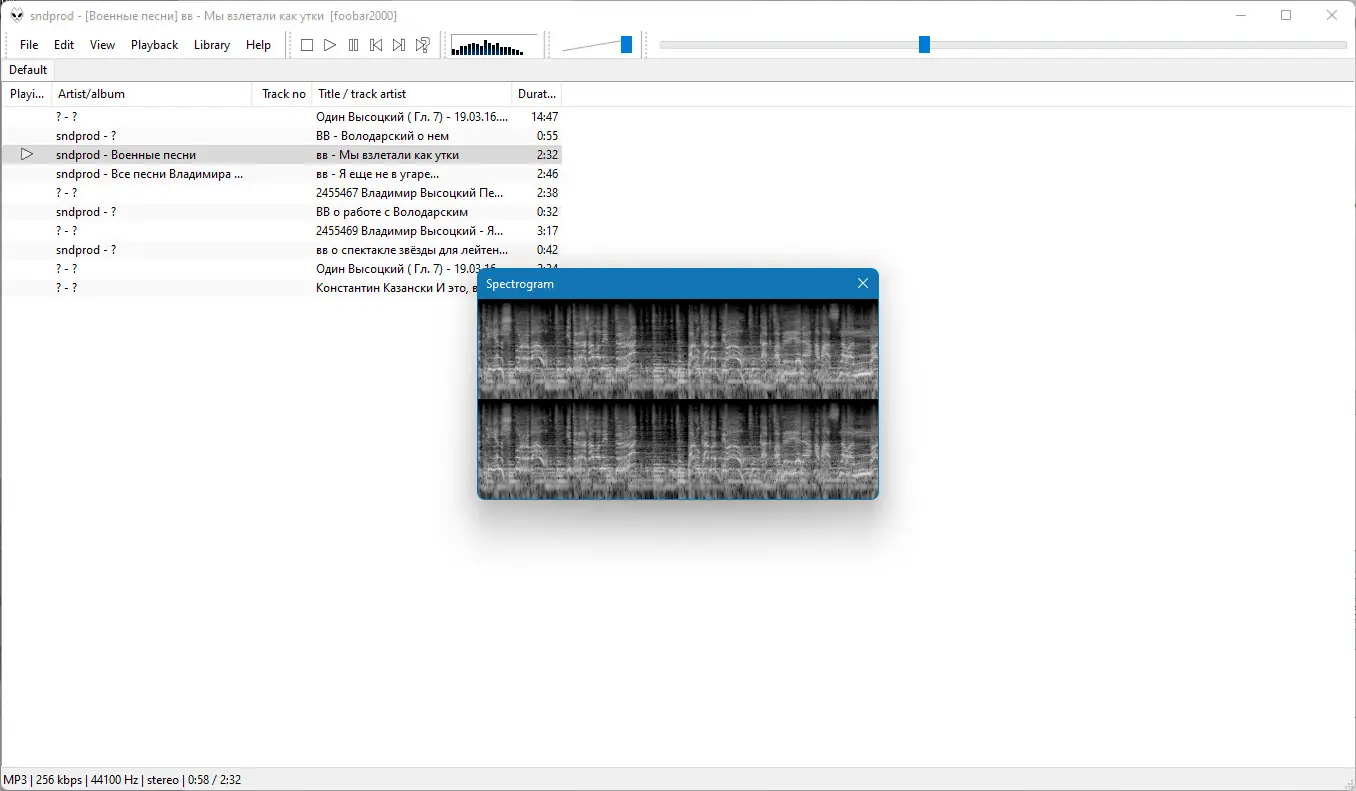Click the 2:38 duration cell
This screenshot has width=1356, height=791.
click(x=547, y=193)
